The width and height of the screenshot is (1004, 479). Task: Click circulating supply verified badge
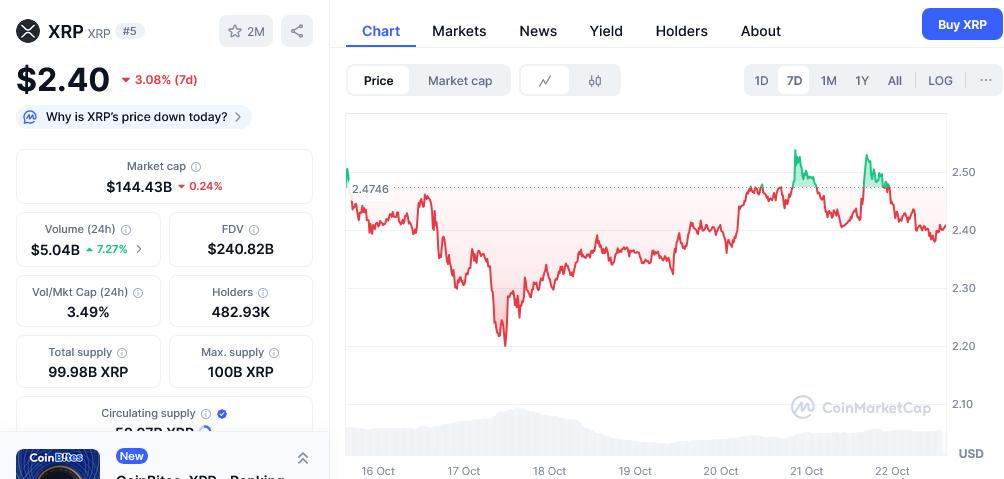pos(222,414)
